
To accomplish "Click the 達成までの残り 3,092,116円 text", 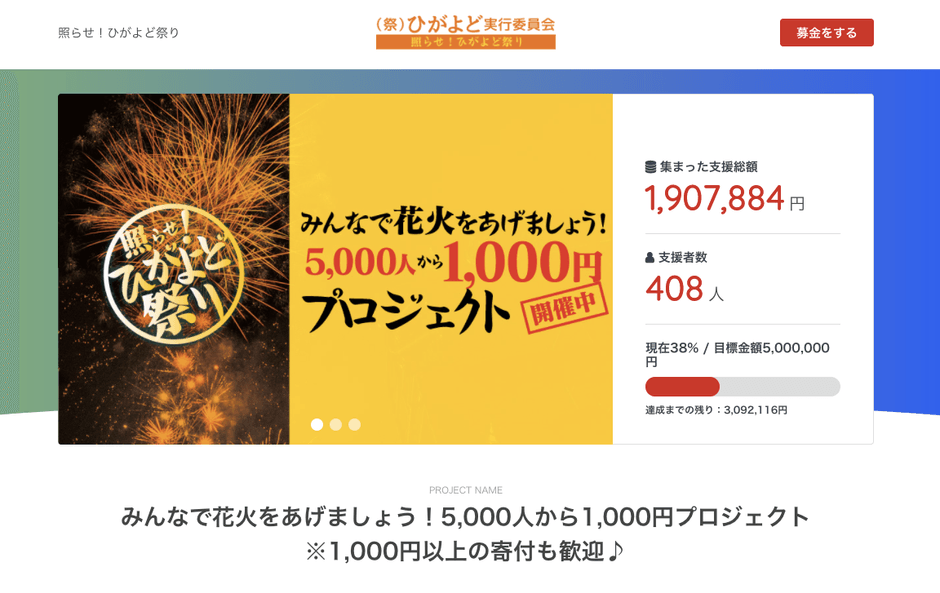I will 716,410.
